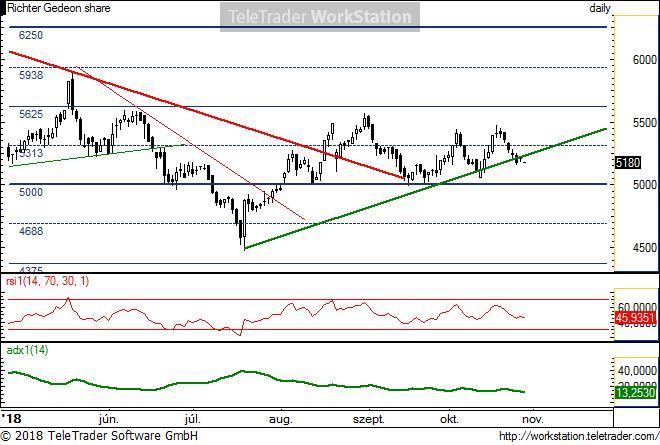Click the daily timeframe label
This screenshot has width=660, height=445.
click(600, 8)
